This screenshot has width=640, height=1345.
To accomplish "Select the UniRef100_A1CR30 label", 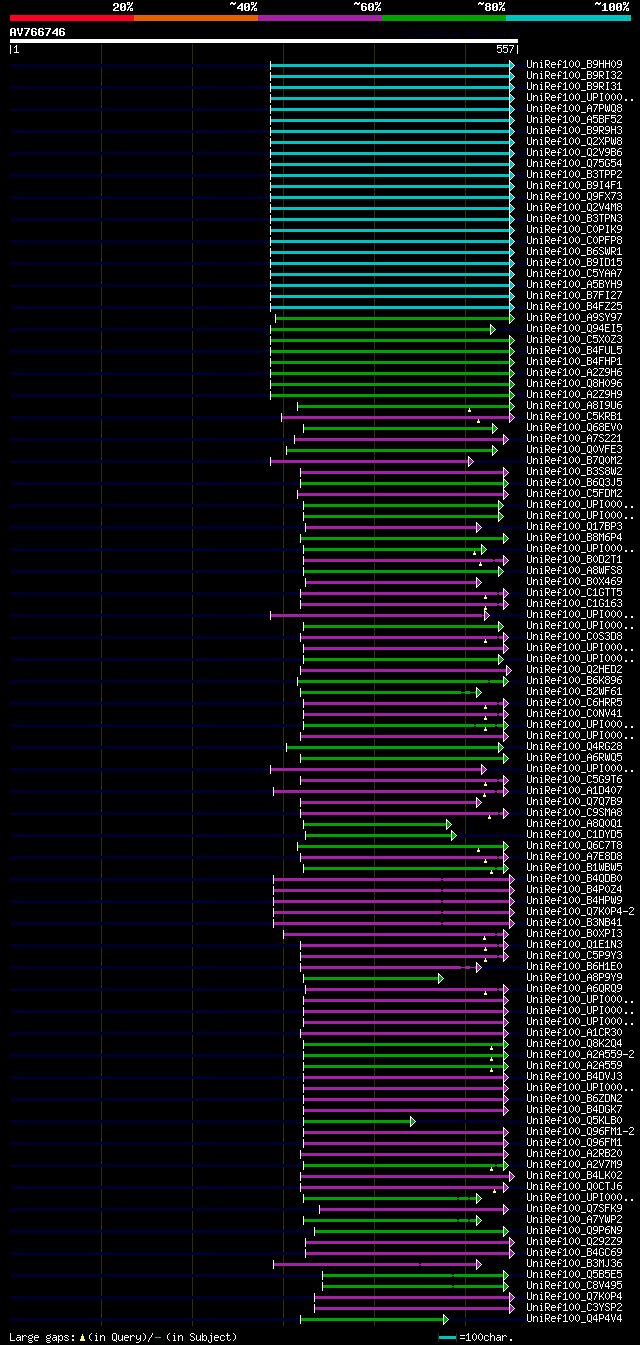I will (576, 1033).
